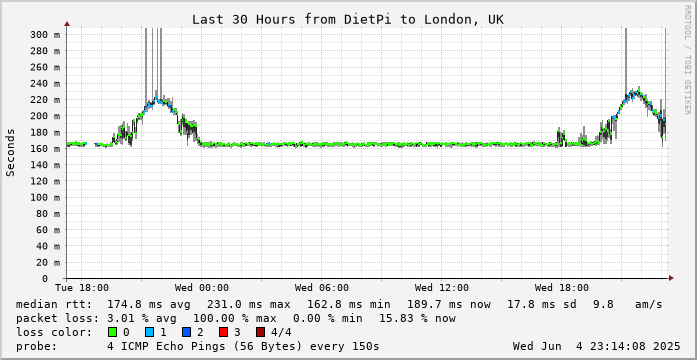Screen dimensions: 697x360
Task: Click the red loss color 3 swatch
Action: (x=224, y=332)
